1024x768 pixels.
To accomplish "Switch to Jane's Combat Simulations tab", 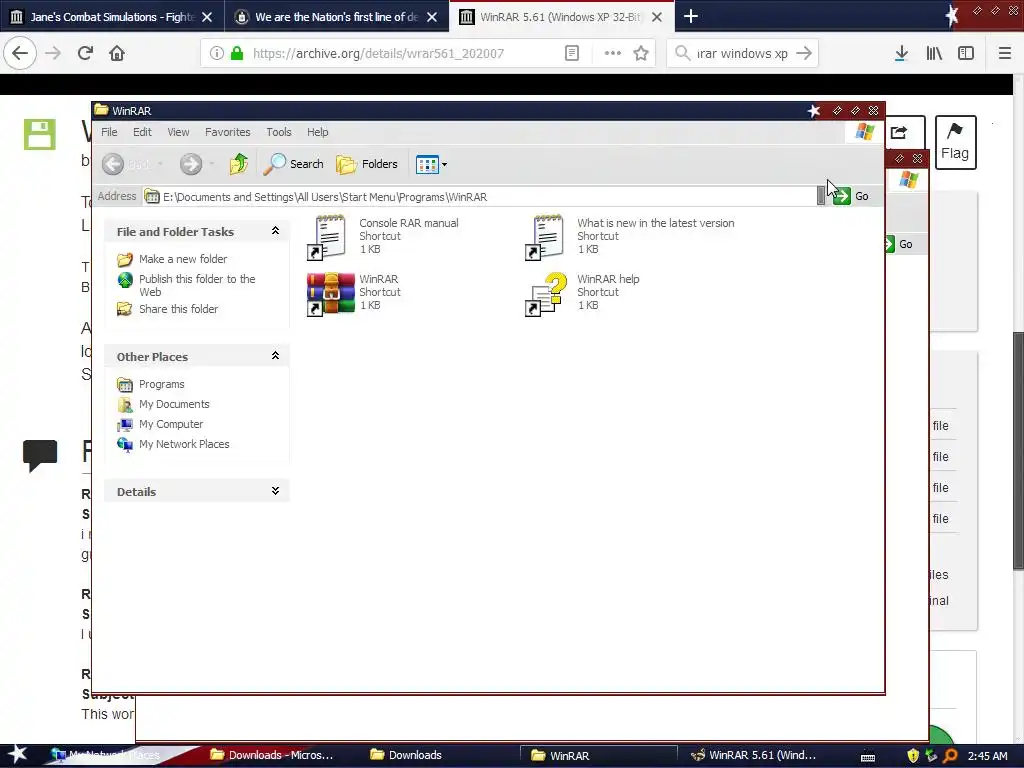I will coord(112,17).
